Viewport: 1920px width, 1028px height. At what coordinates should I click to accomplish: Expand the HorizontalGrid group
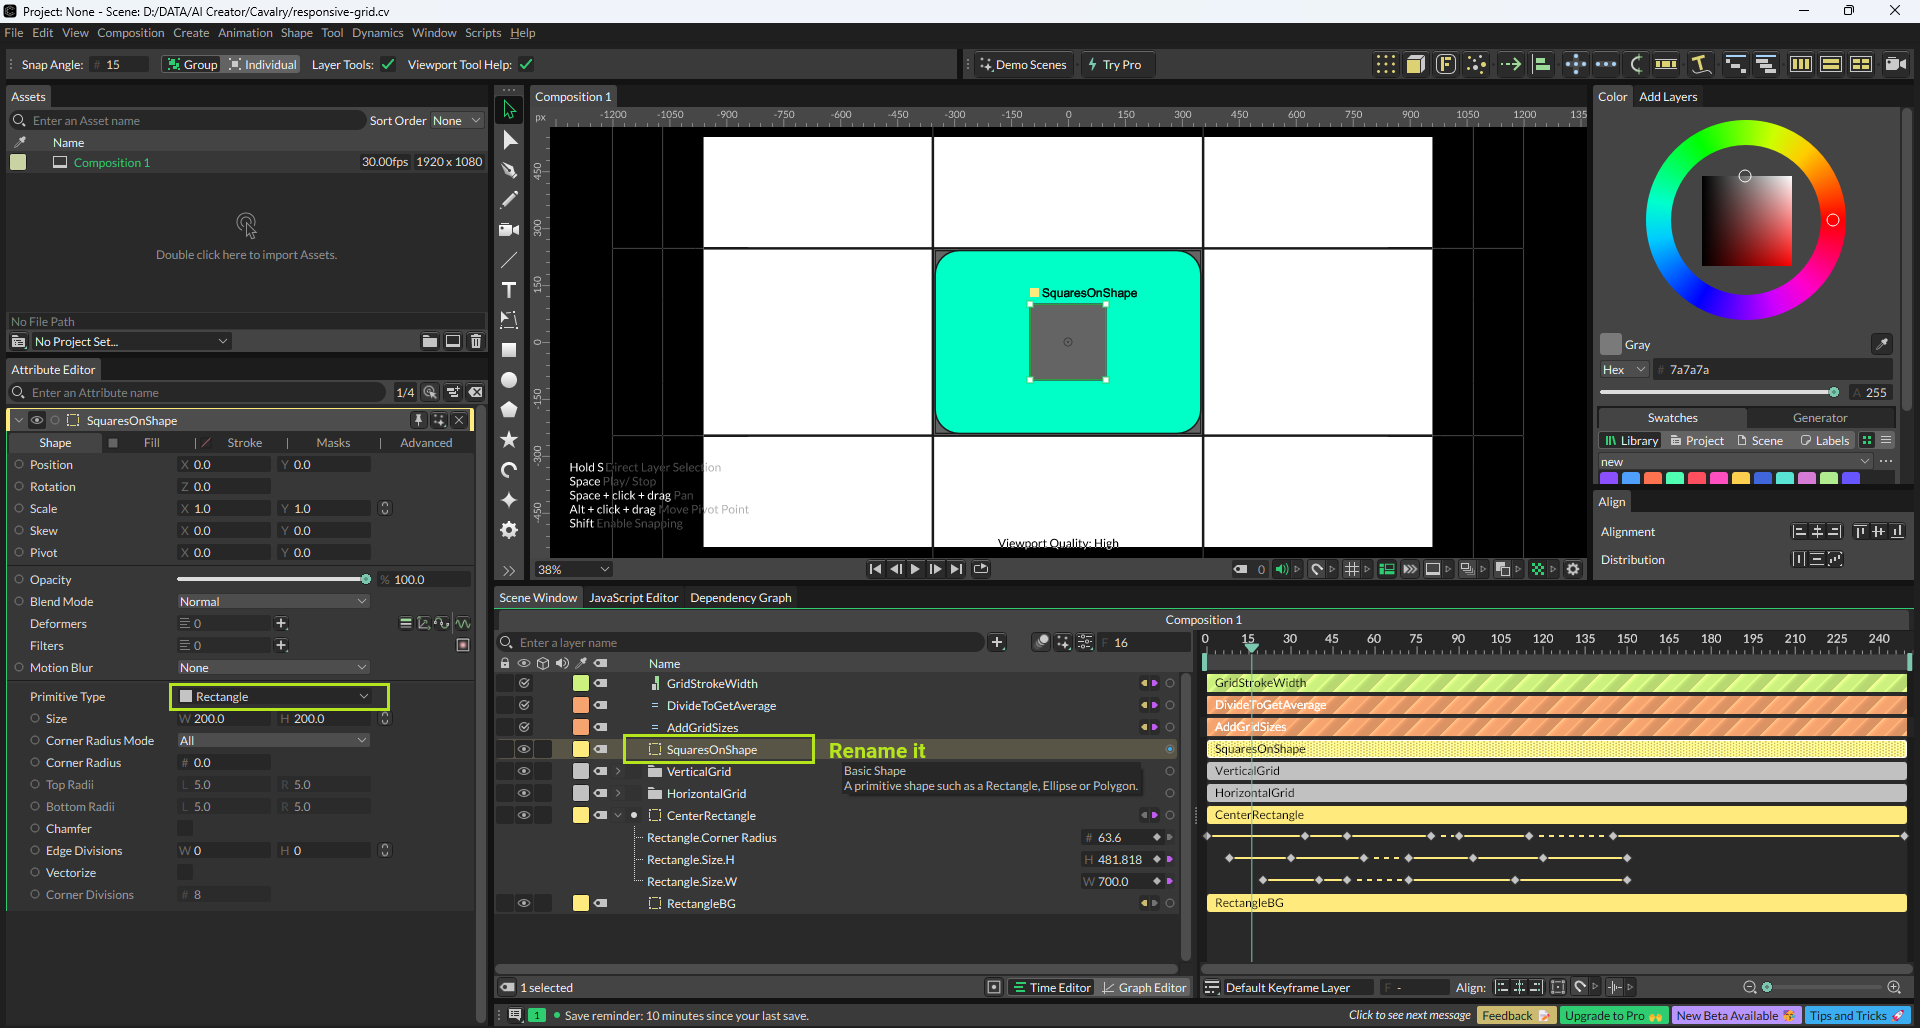click(618, 794)
